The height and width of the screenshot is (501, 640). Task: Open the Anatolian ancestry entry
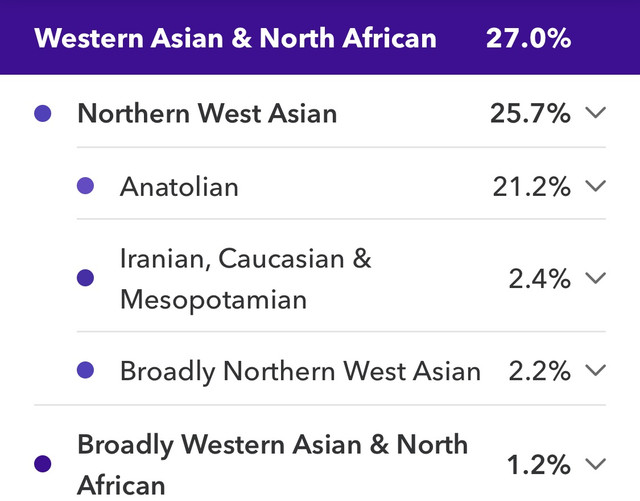179,186
